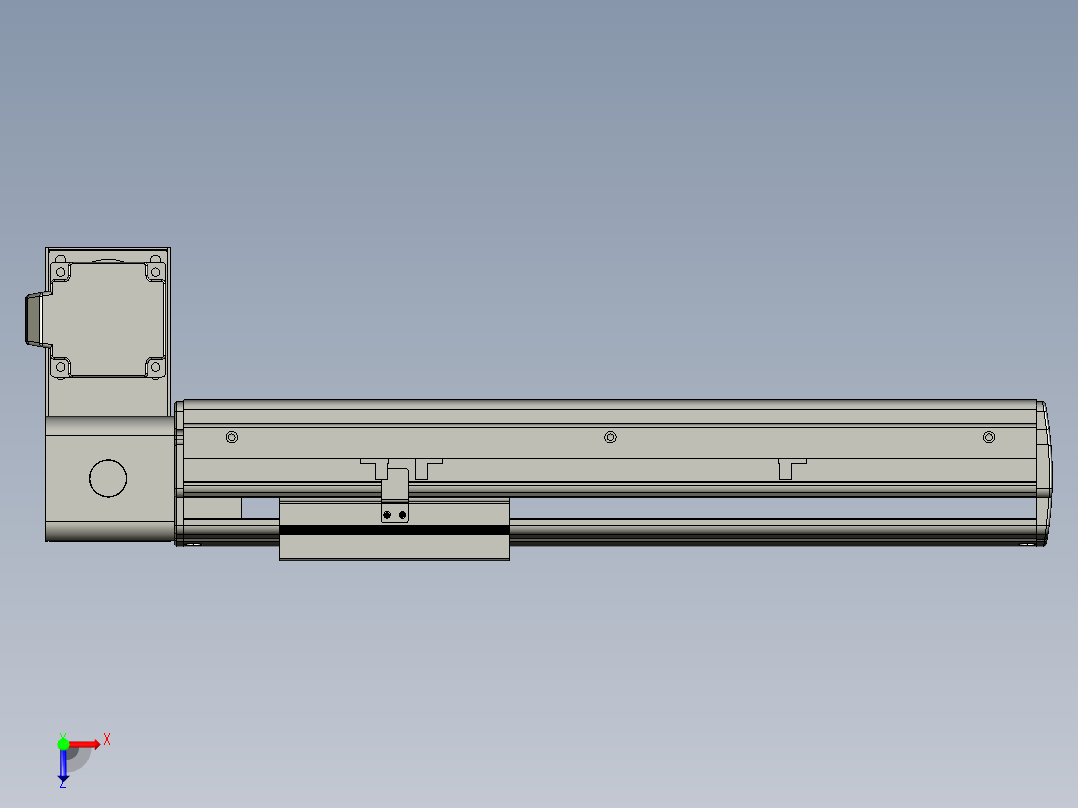1078x808 pixels.
Task: Select the leftmost screw on the rail cover
Action: [x=232, y=437]
